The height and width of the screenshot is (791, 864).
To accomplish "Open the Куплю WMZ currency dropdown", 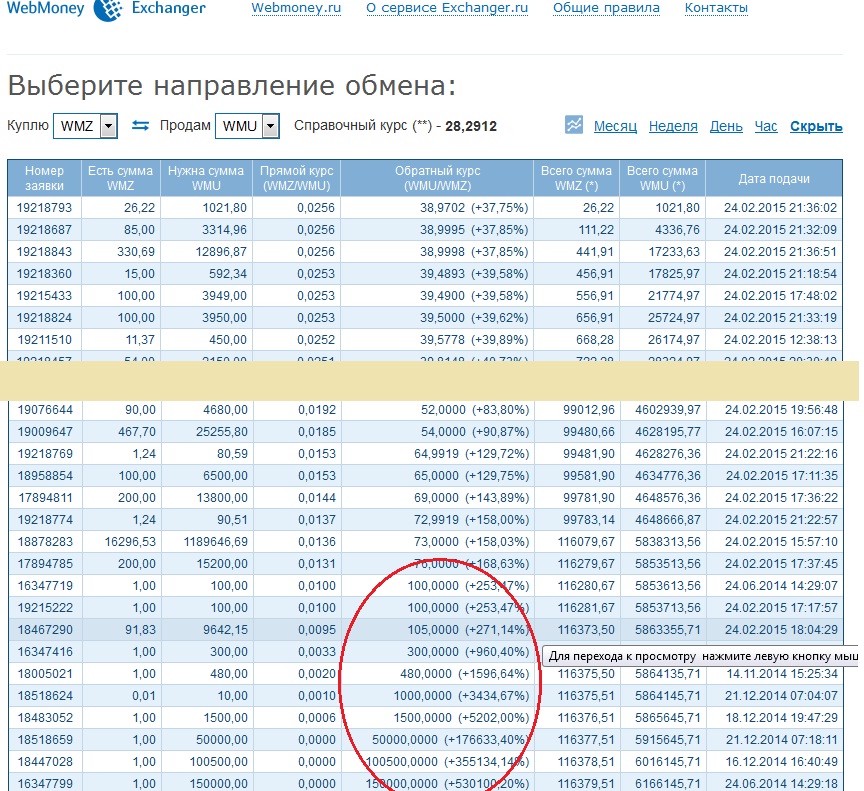I will point(108,126).
